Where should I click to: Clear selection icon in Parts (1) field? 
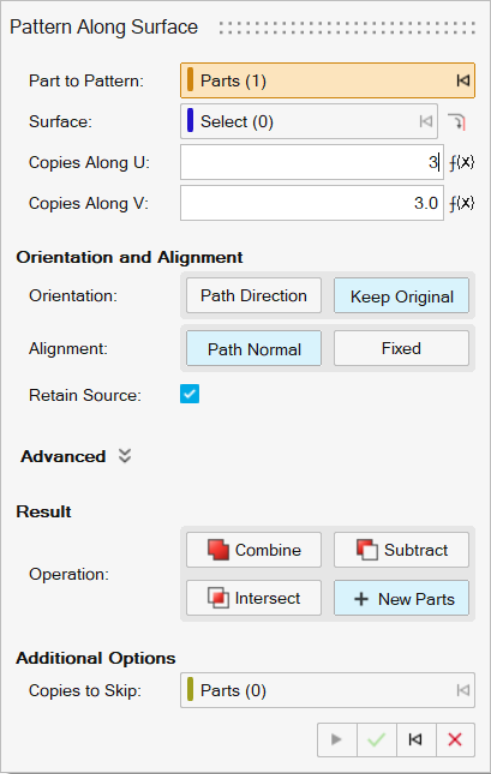[x=463, y=80]
